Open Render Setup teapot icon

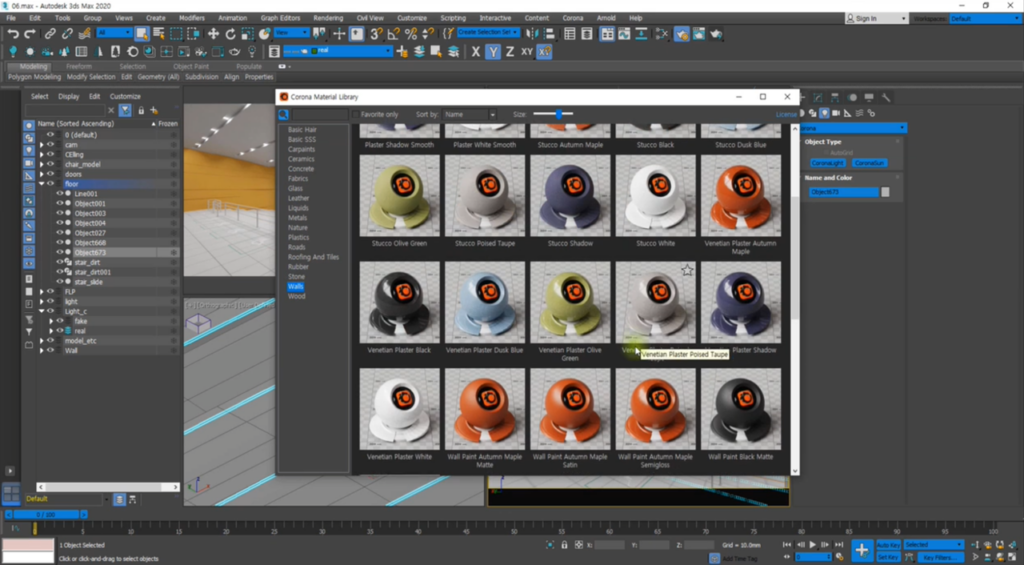(x=682, y=34)
